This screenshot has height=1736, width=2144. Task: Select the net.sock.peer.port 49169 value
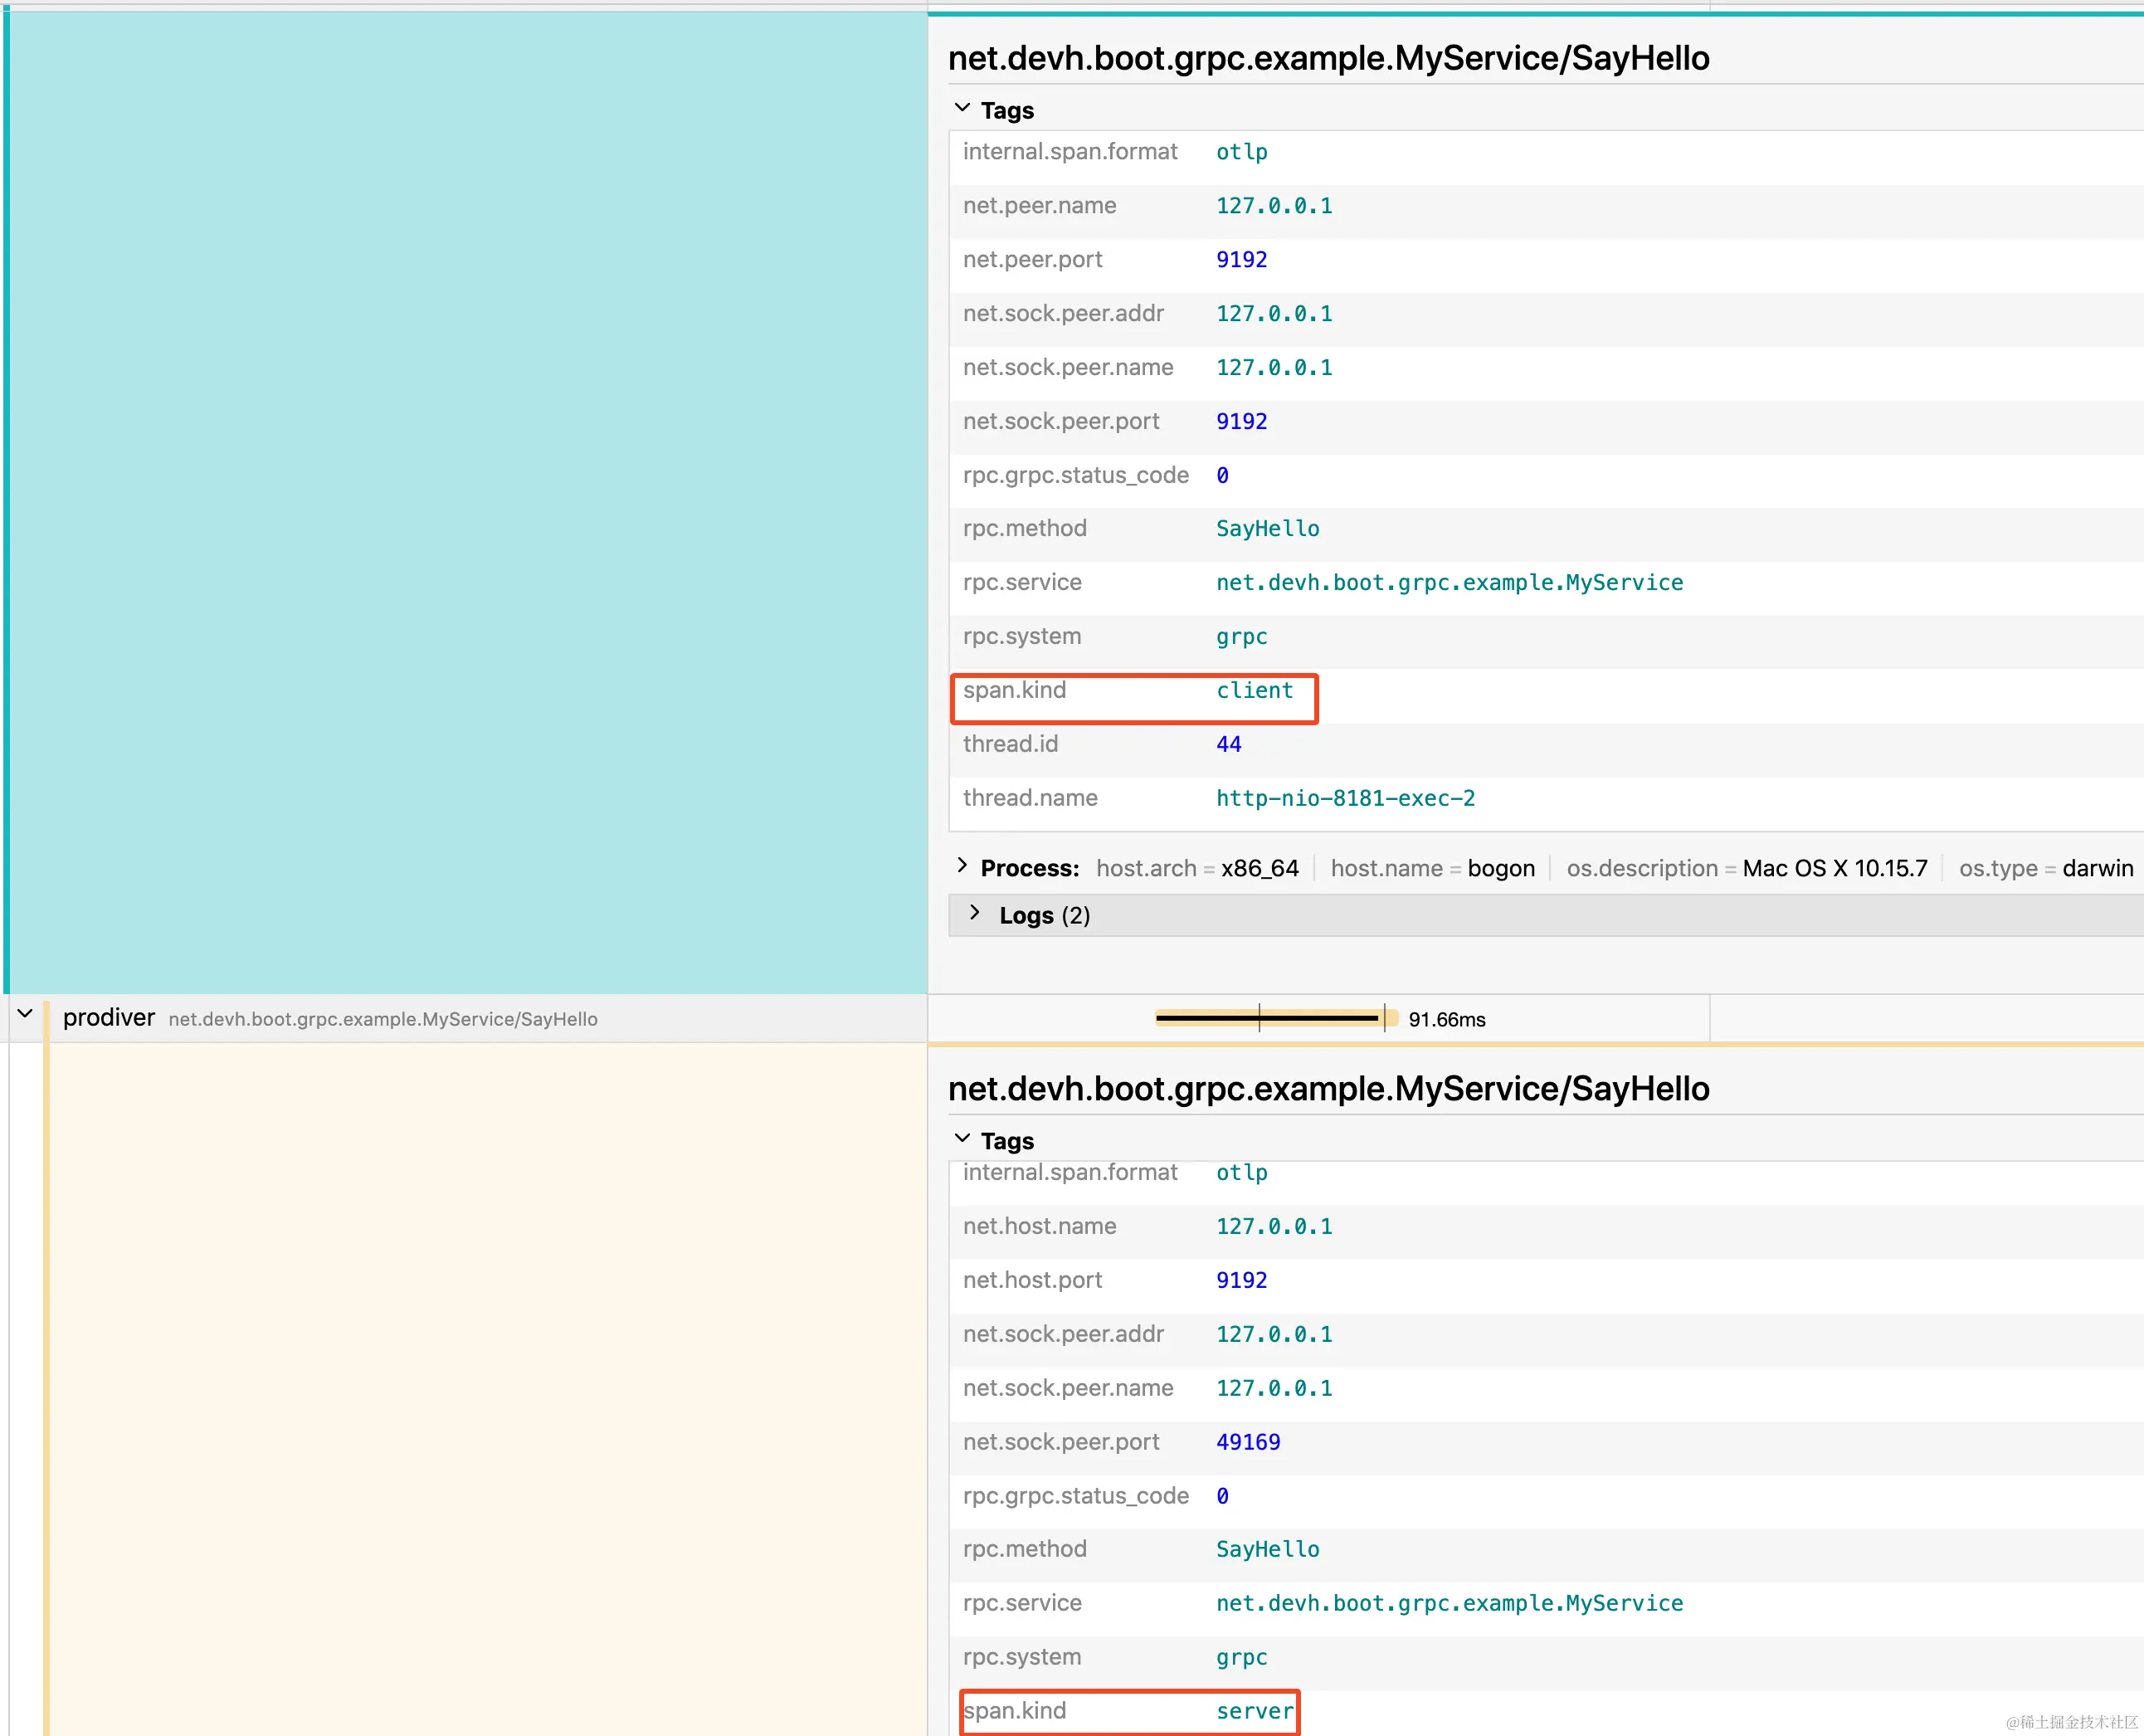tap(1247, 1442)
